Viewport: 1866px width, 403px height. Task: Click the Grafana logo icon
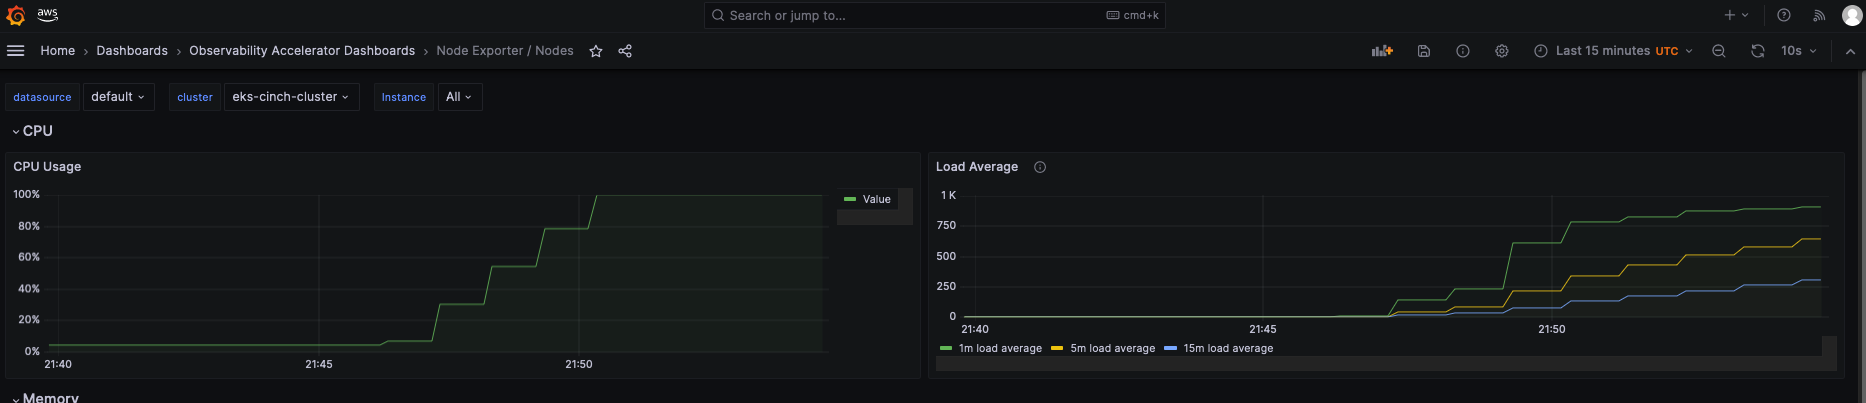coord(15,15)
